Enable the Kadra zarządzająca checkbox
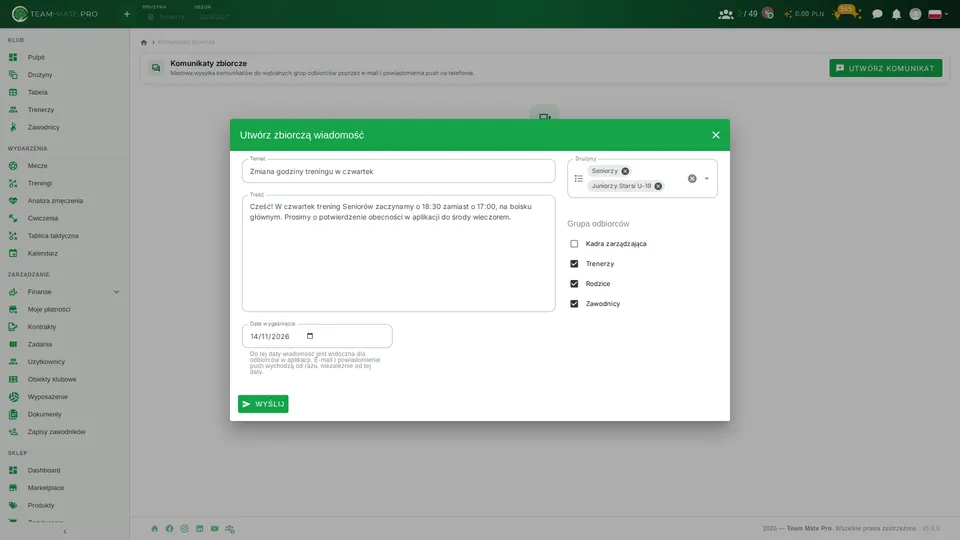The image size is (960, 540). (x=574, y=244)
